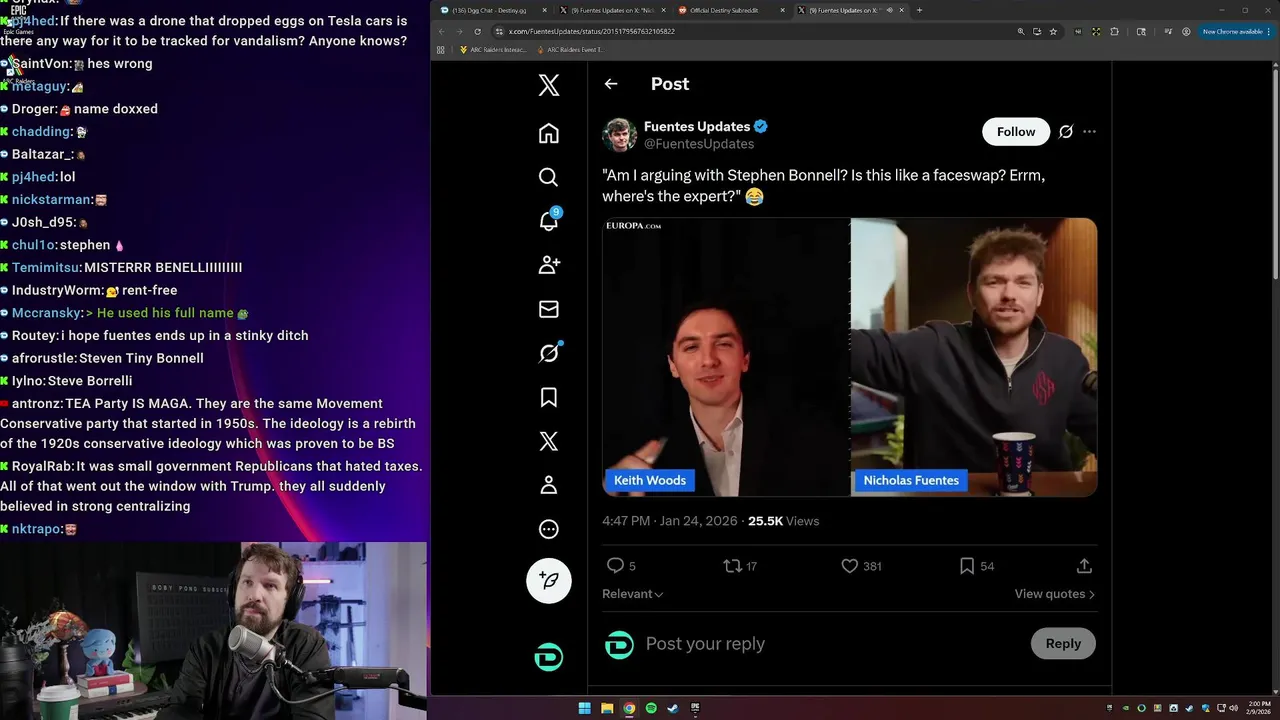Switch to Dgg Chat - Destiny.gg tab

[x=492, y=10]
